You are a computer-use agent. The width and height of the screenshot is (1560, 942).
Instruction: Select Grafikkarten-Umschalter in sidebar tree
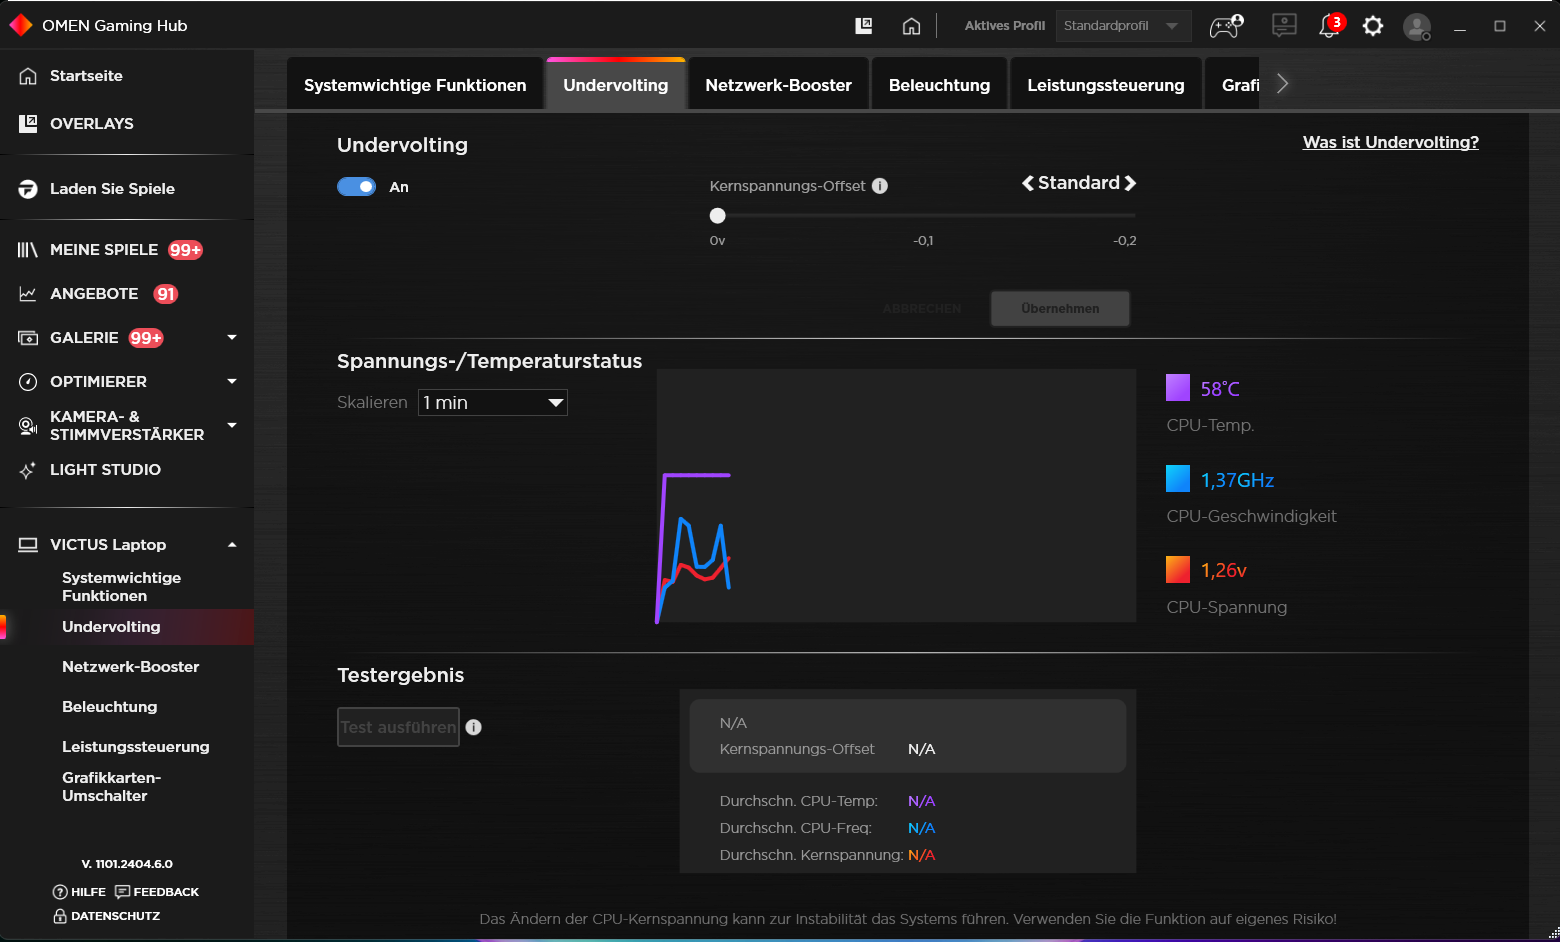point(112,787)
